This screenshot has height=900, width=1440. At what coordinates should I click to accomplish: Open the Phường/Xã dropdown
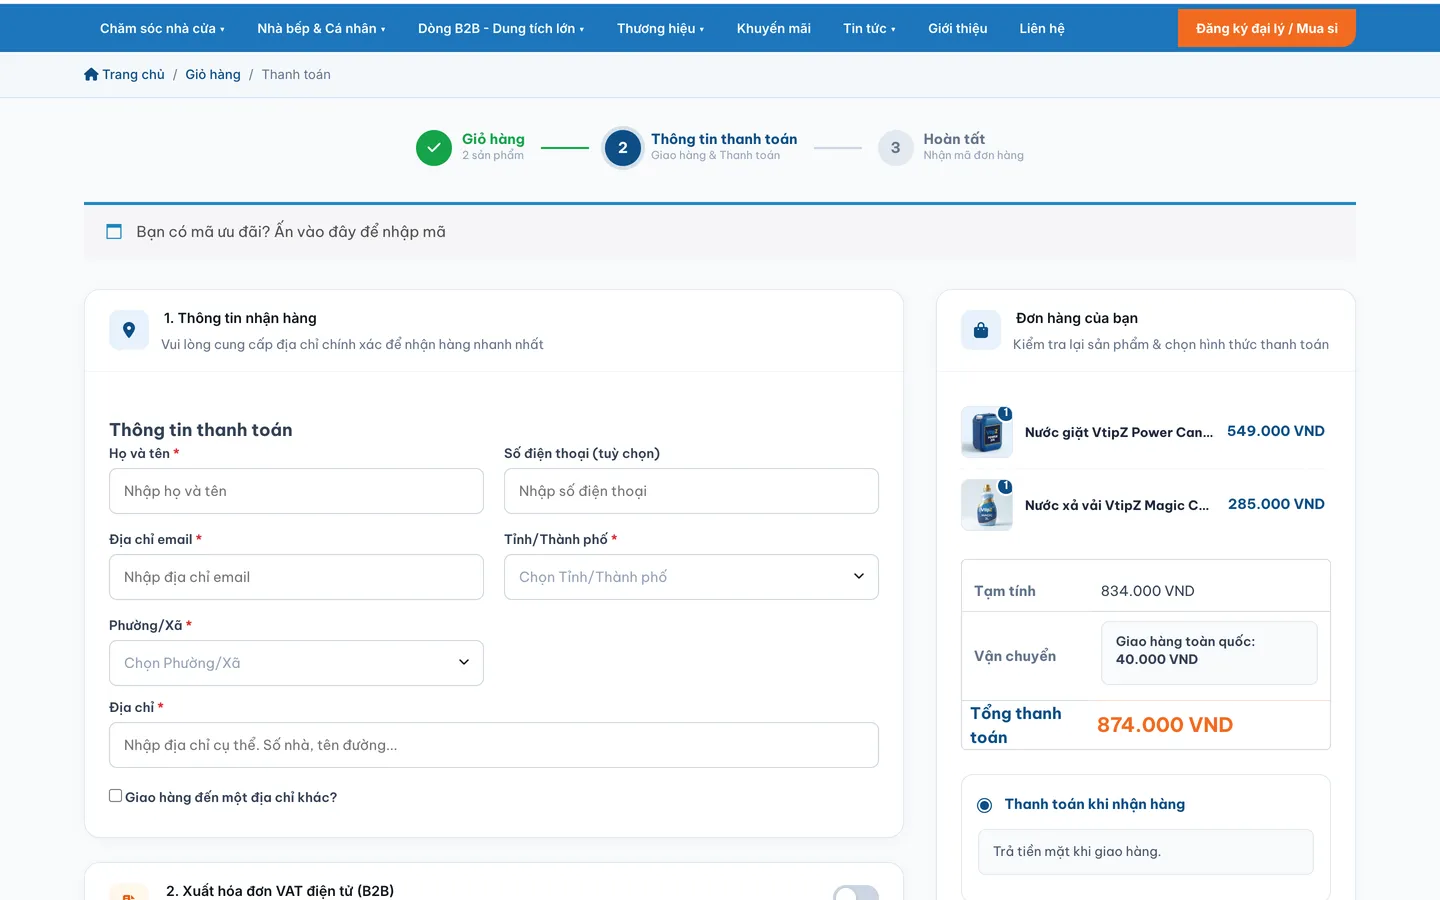[296, 663]
